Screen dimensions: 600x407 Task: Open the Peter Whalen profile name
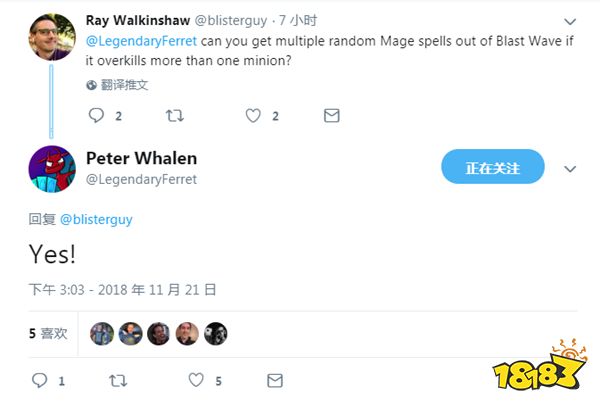pos(142,158)
